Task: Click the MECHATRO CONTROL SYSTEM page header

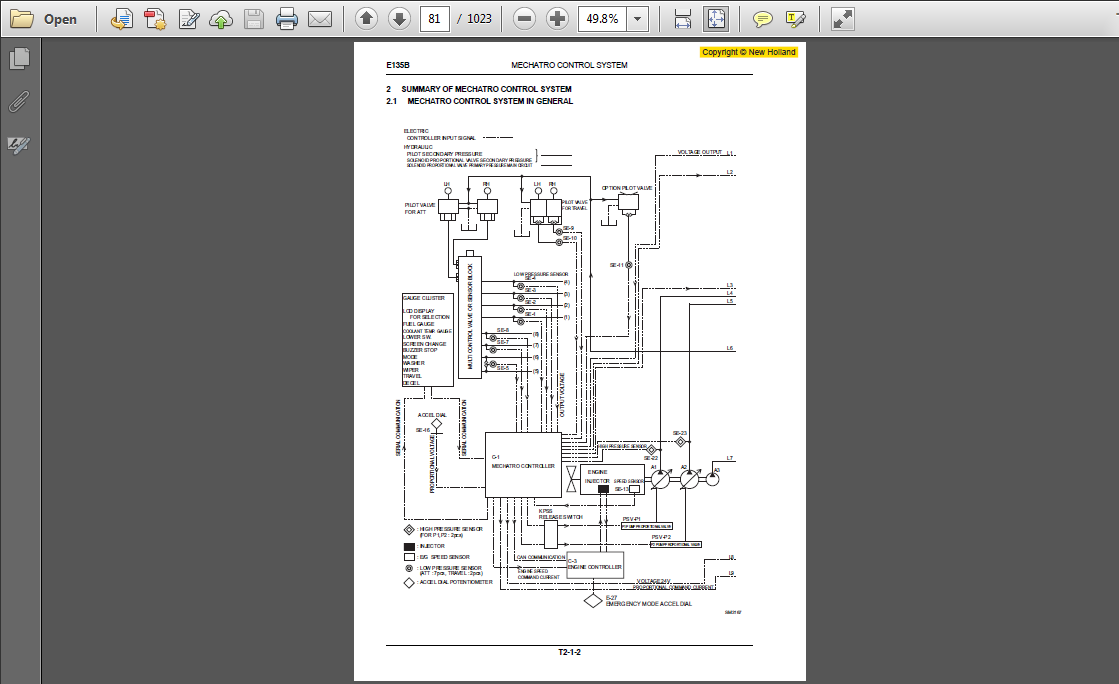Action: pyautogui.click(x=569, y=65)
